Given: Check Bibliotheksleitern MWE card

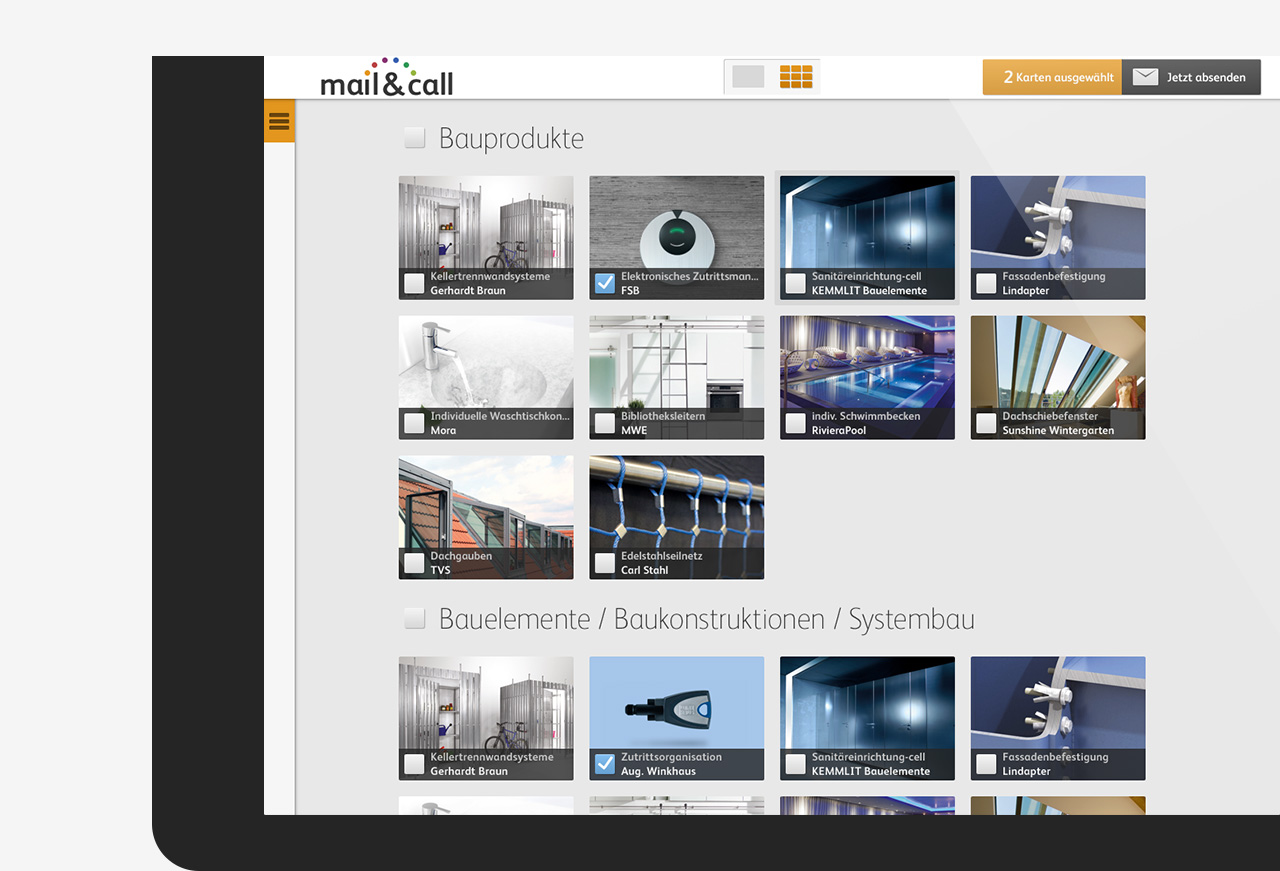Looking at the screenshot, I should tap(605, 423).
